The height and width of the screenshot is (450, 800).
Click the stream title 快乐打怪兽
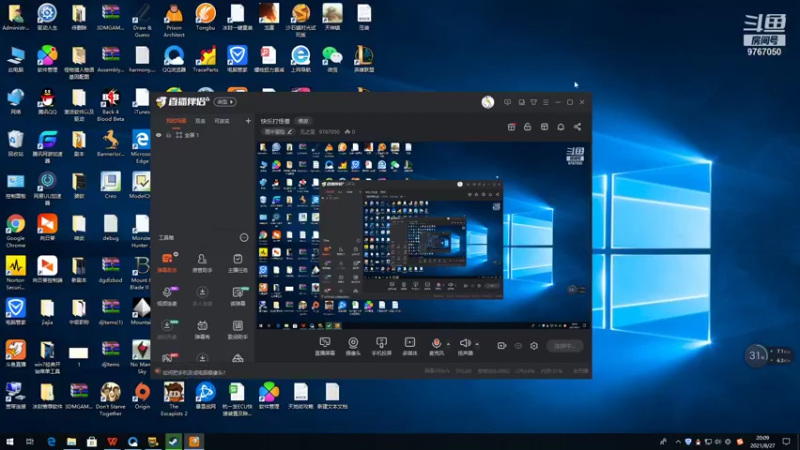pyautogui.click(x=275, y=121)
